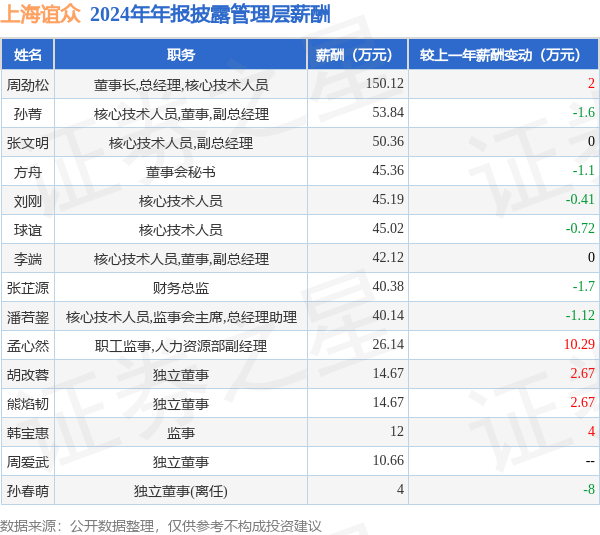Click 胡改蓉's change value 2.67
The image size is (600, 535).
tap(582, 374)
